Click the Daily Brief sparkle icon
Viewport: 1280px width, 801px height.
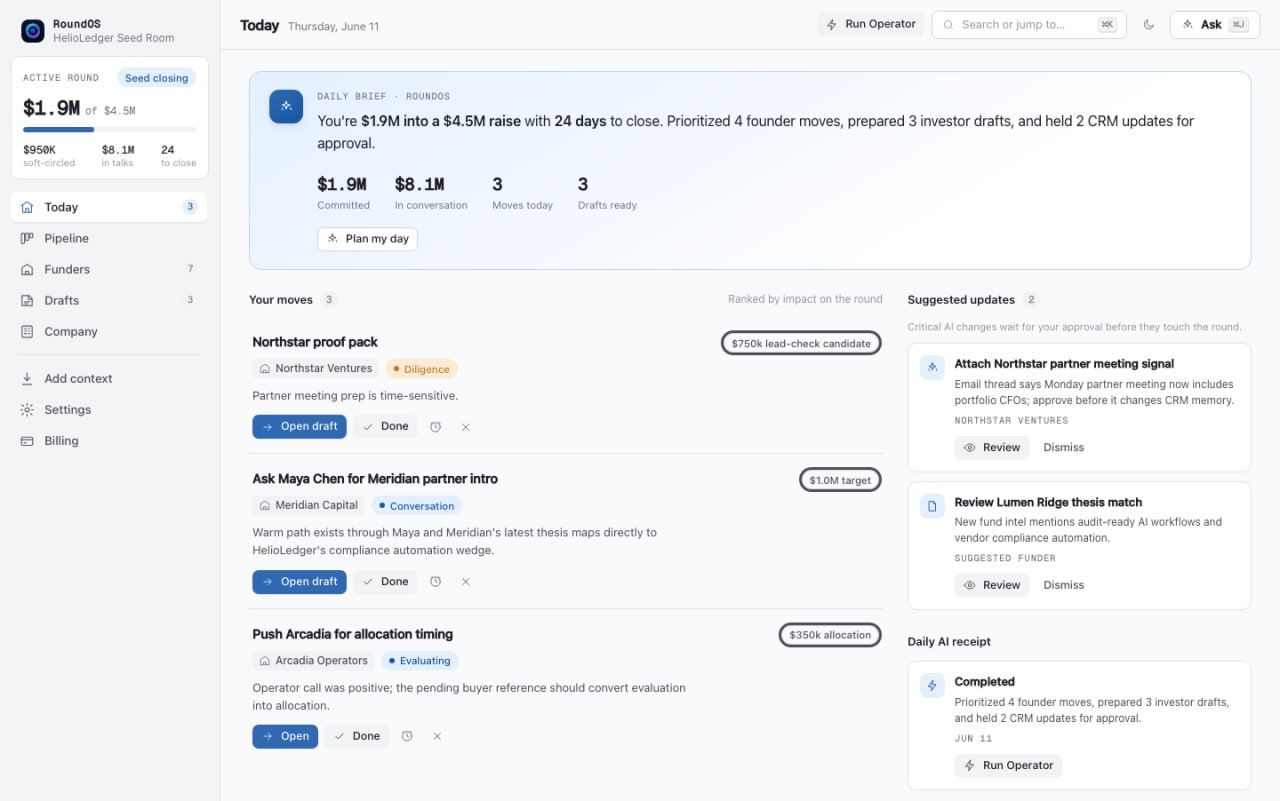click(x=286, y=106)
